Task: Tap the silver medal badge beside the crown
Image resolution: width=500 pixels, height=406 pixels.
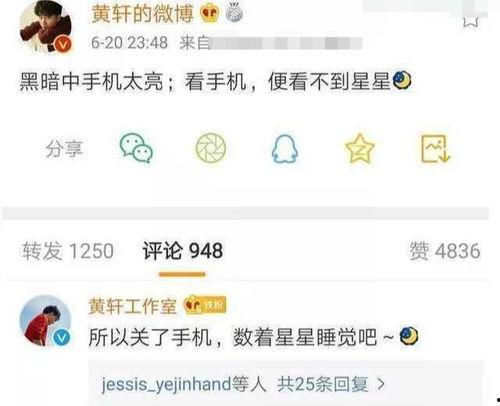Action: pos(235,14)
